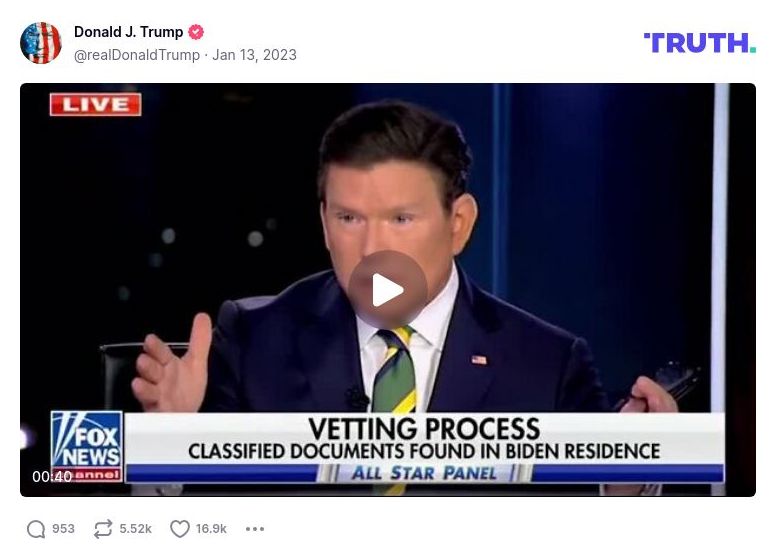Click the red LIVE badge in video

pos(96,105)
